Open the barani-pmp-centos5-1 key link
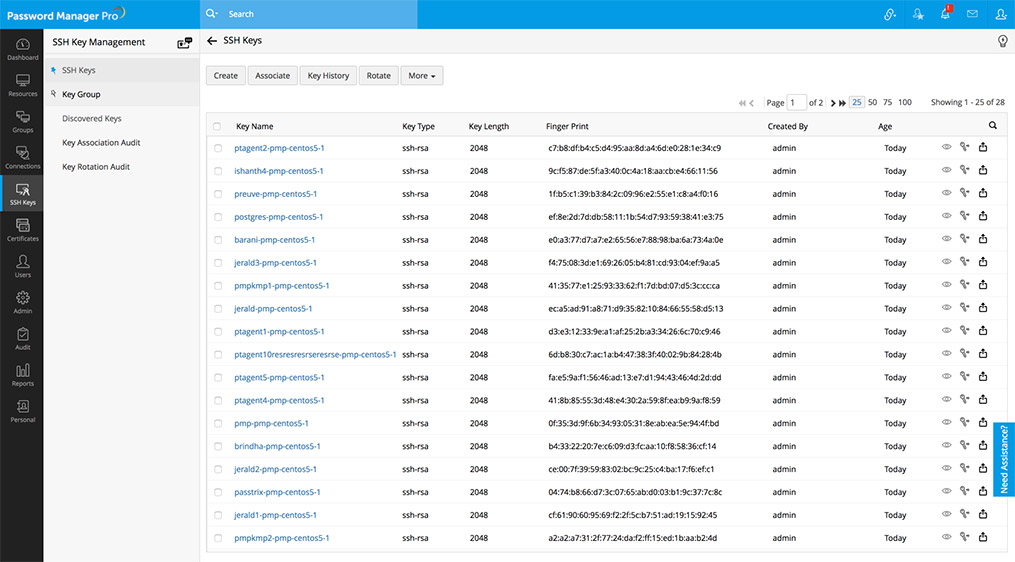 click(274, 240)
